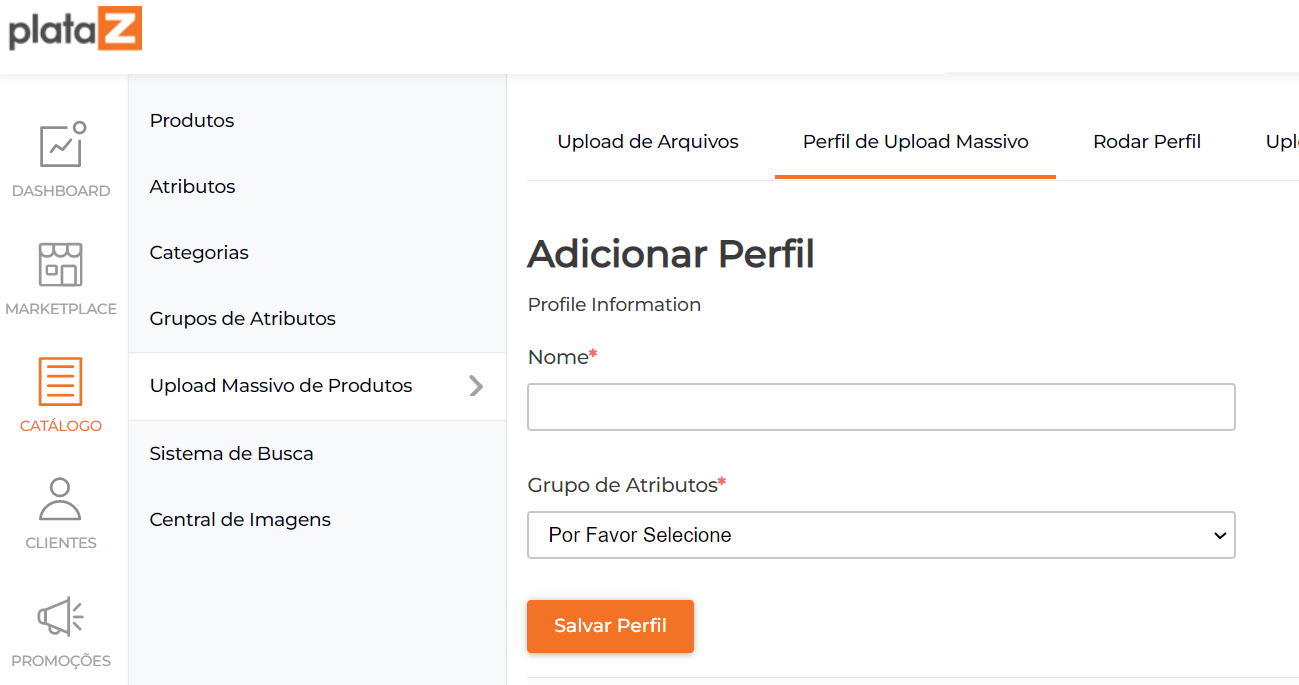This screenshot has width=1299, height=685.
Task: Click into the Nome text field
Action: click(x=881, y=407)
